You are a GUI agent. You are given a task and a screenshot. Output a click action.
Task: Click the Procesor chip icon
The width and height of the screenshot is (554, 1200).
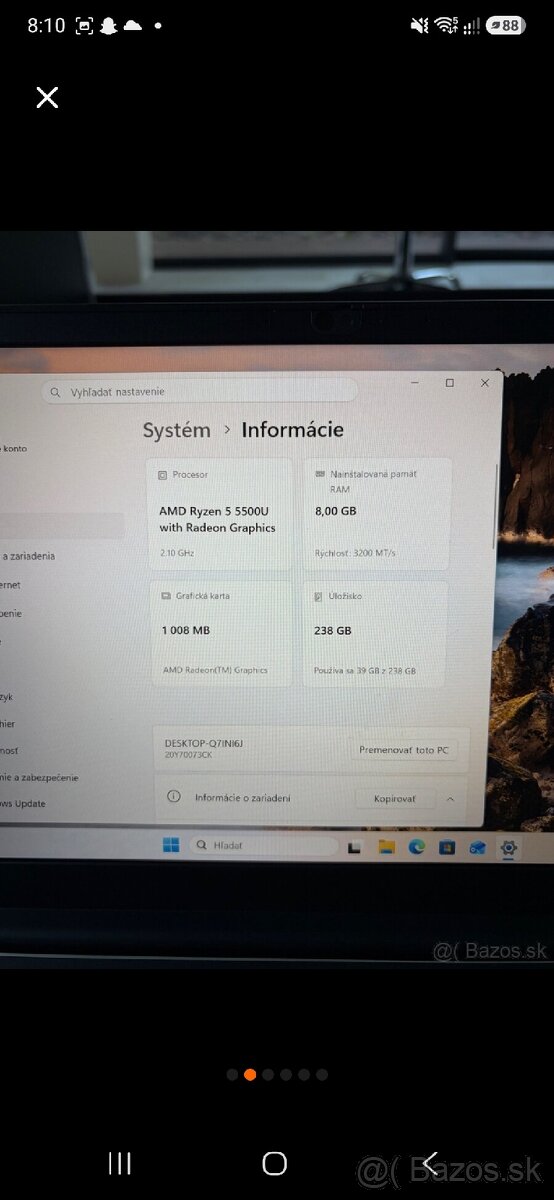coord(164,475)
